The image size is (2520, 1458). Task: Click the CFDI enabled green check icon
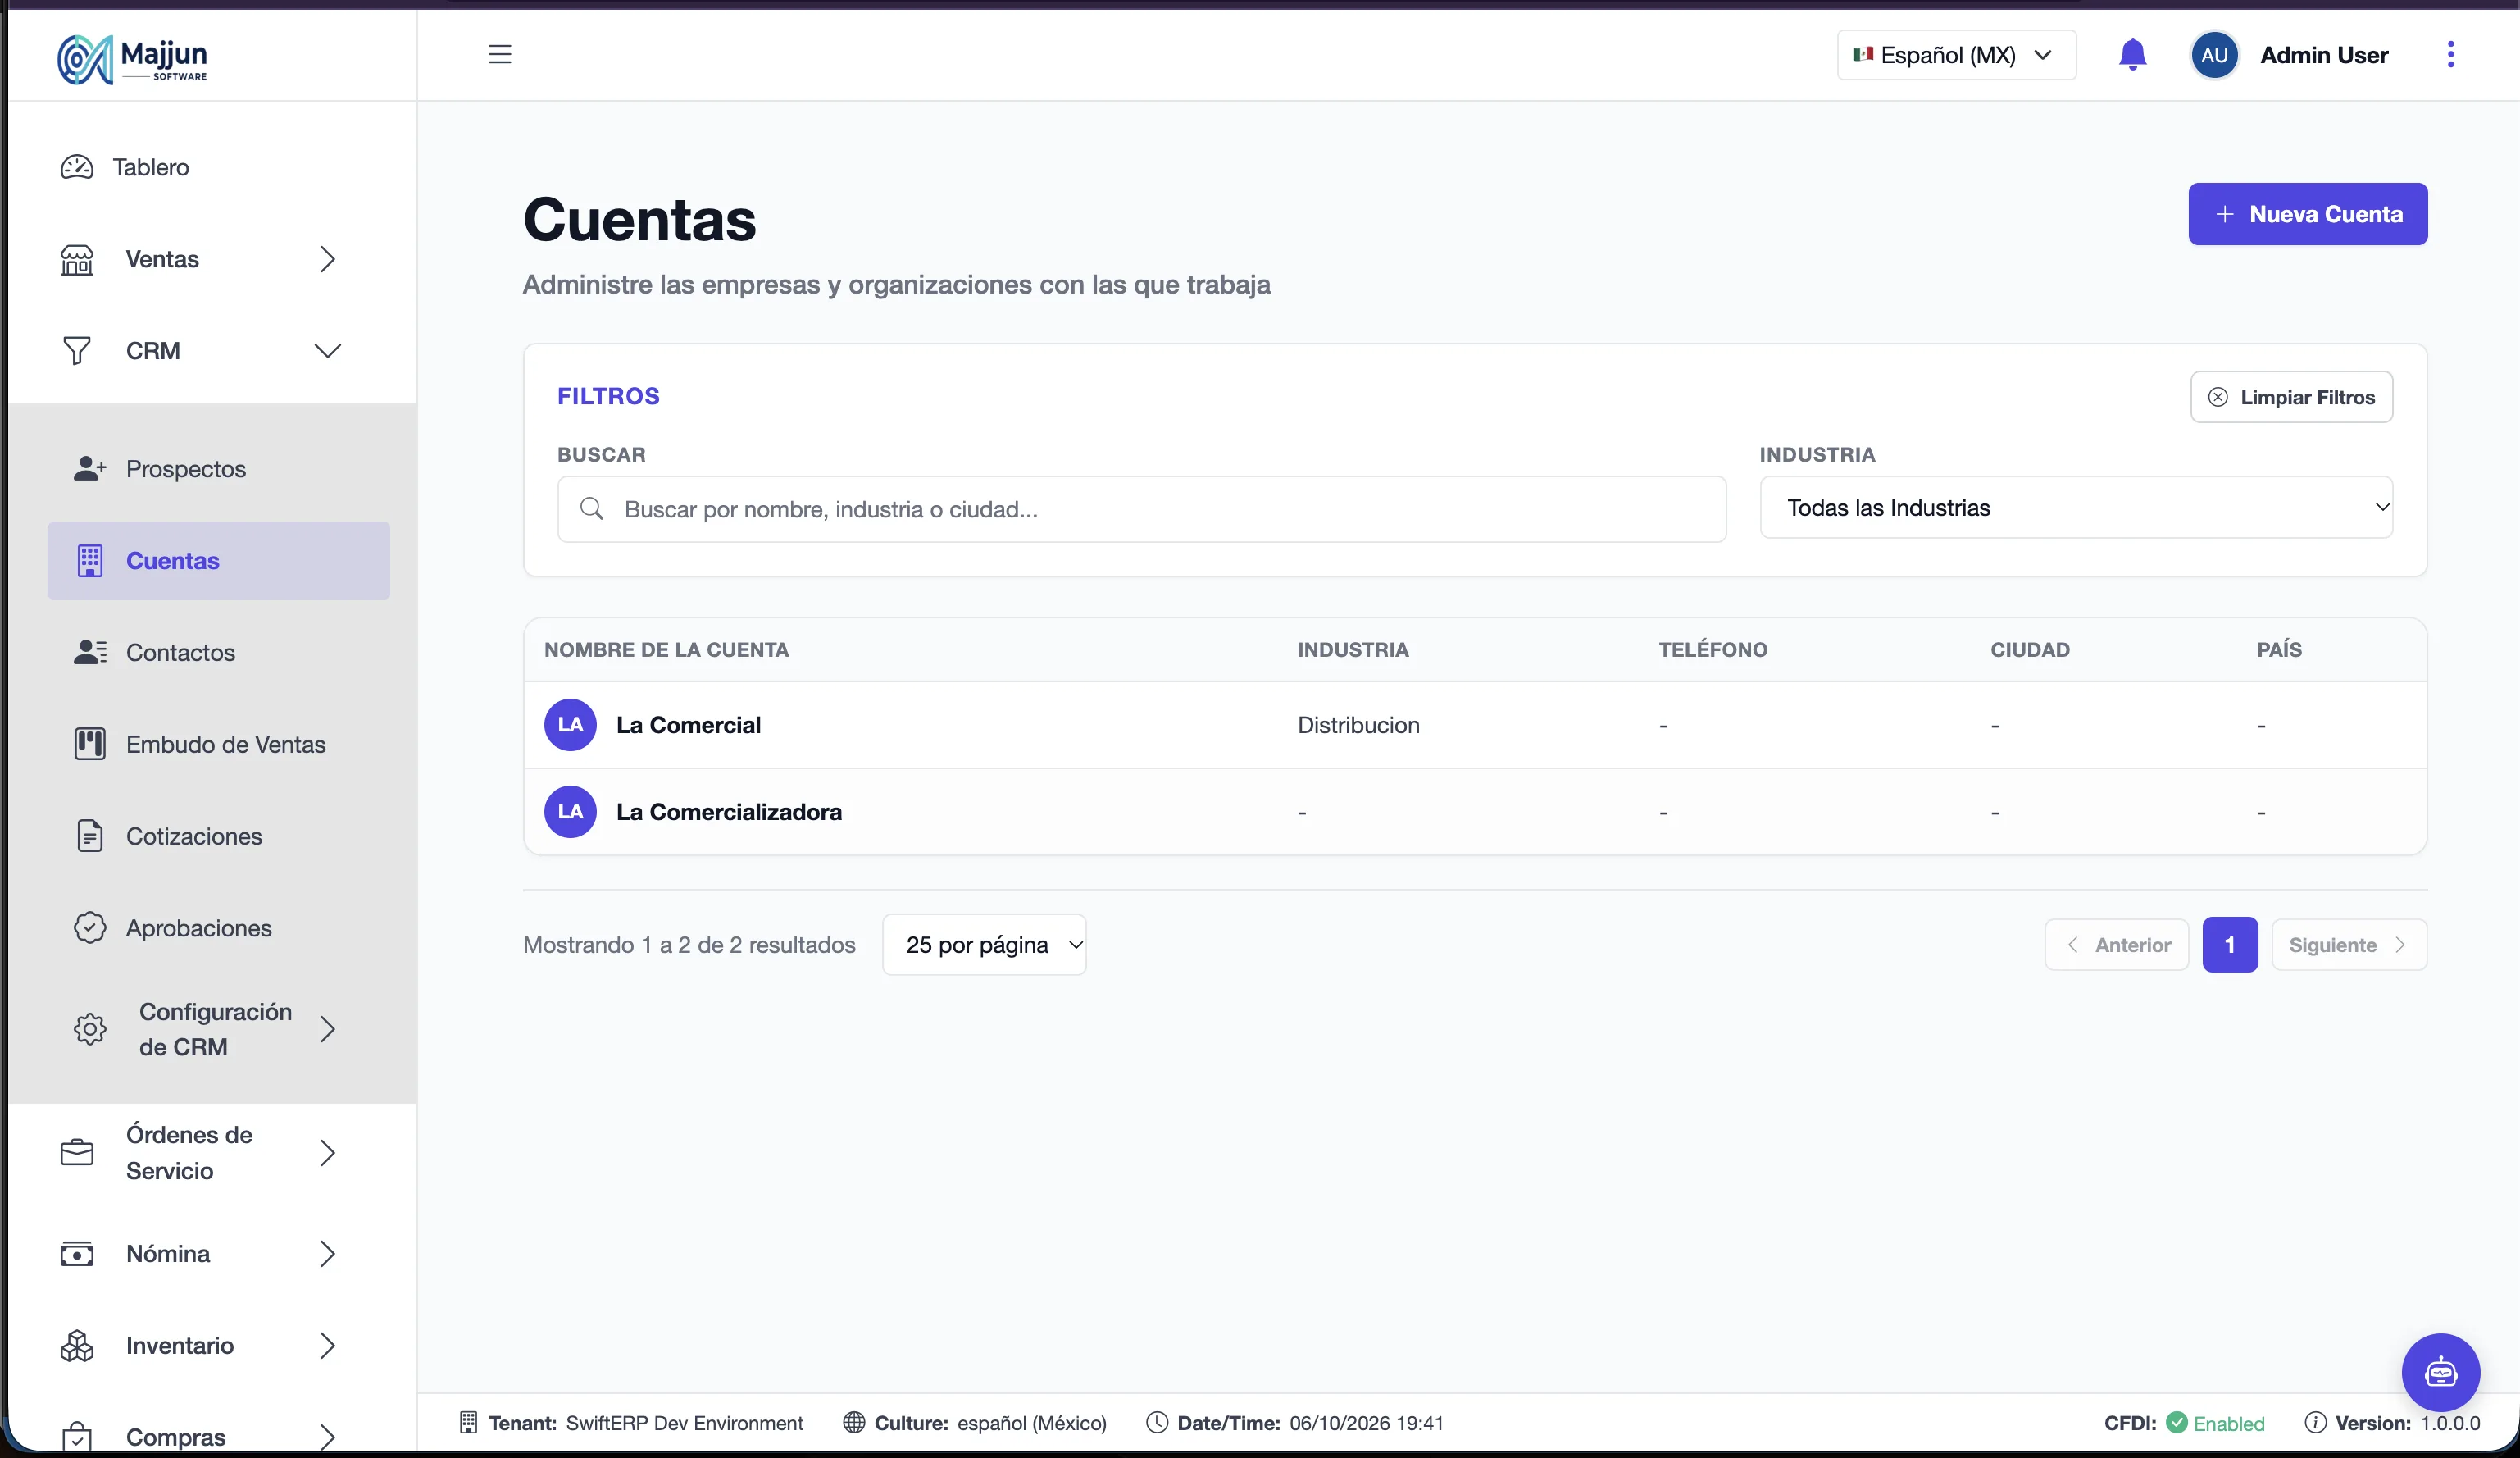point(2176,1422)
